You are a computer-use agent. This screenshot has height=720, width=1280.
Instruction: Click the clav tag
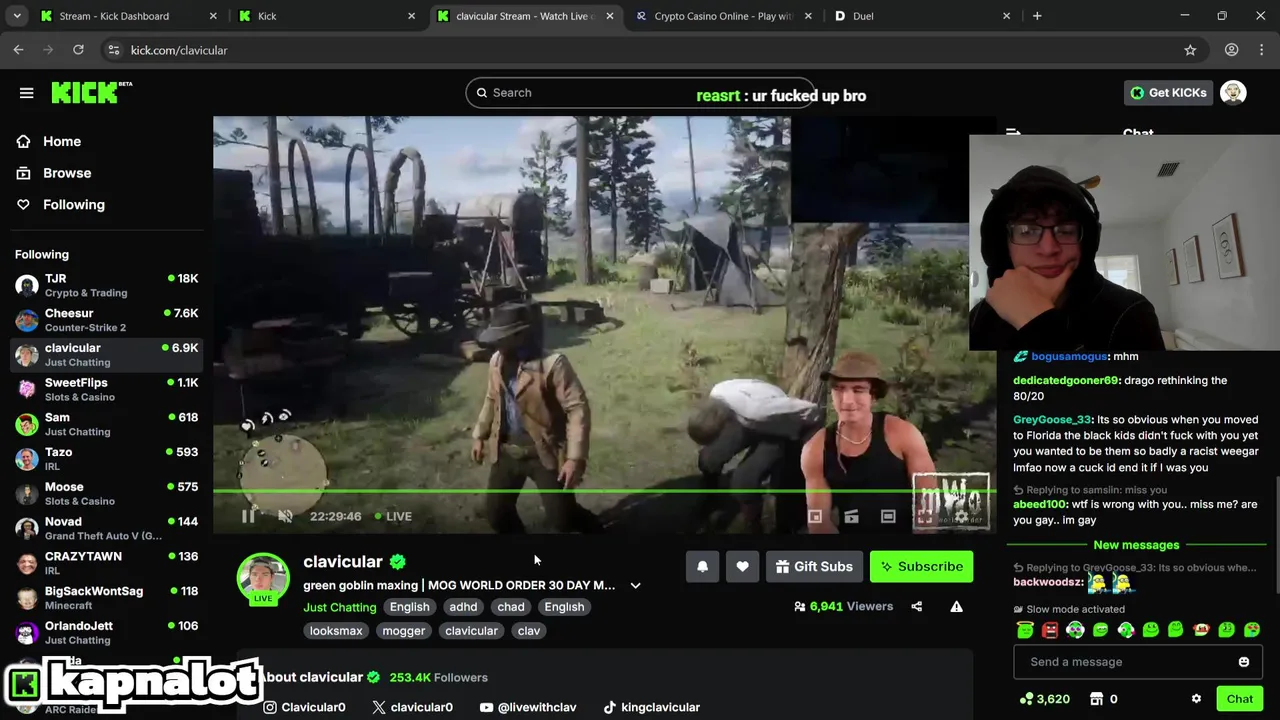pyautogui.click(x=529, y=631)
